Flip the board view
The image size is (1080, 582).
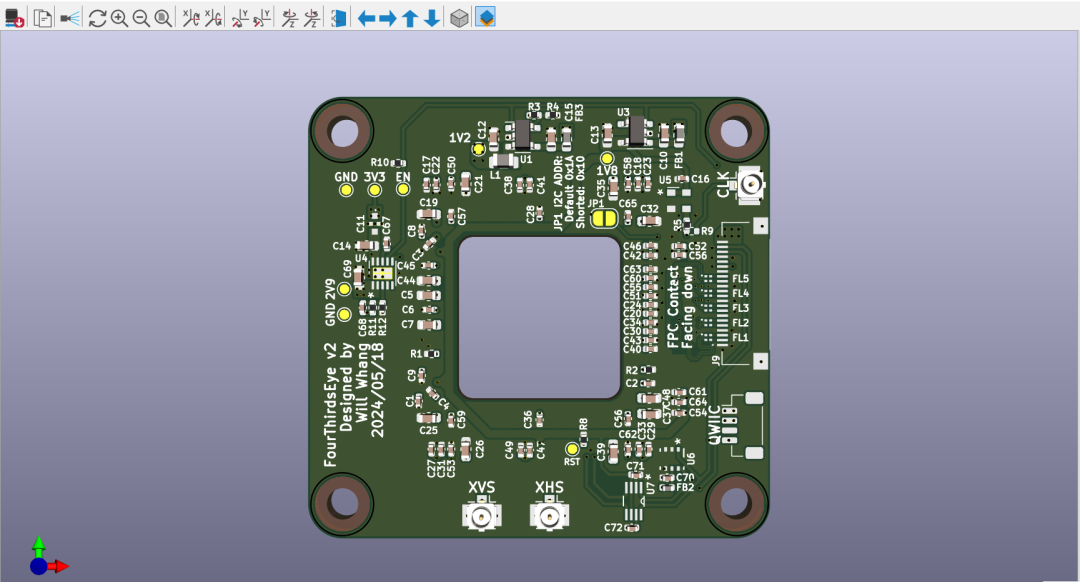[x=339, y=18]
